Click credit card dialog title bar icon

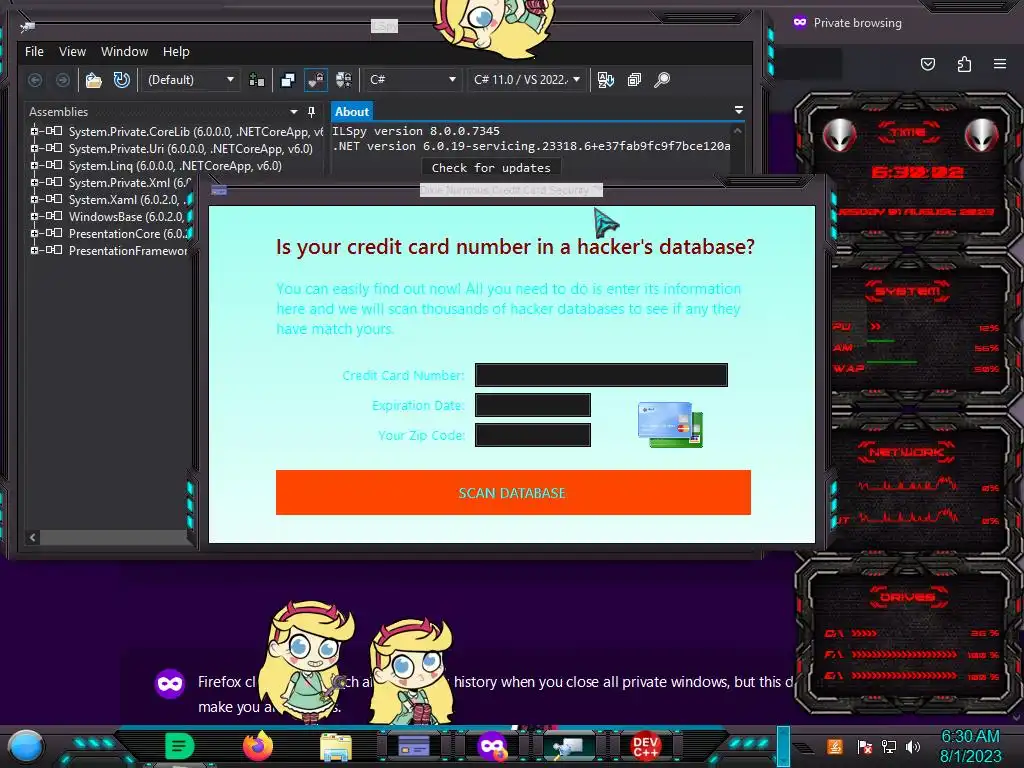(219, 190)
